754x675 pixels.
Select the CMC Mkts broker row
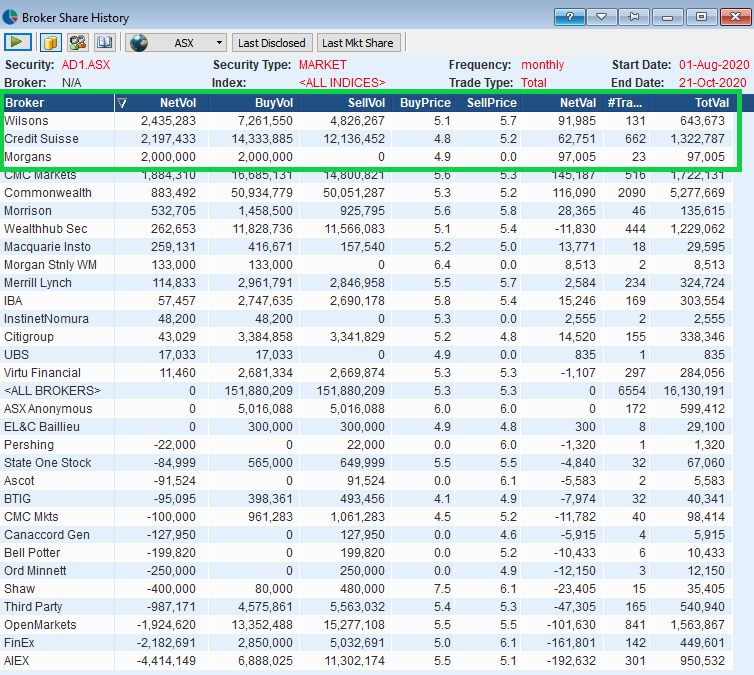pyautogui.click(x=368, y=517)
